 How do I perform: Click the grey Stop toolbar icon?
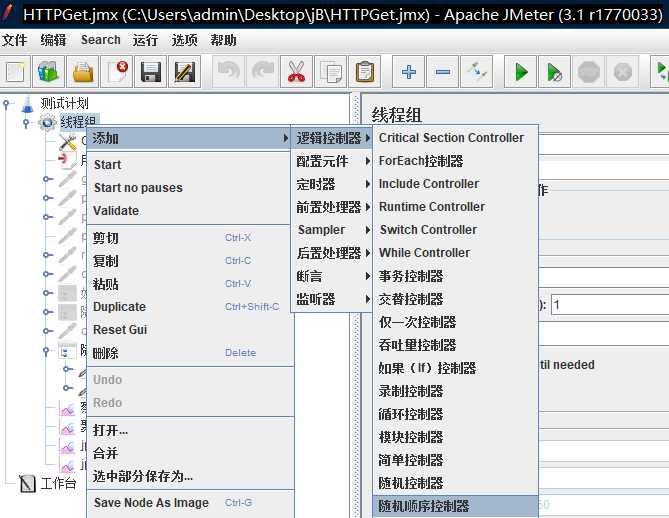point(589,72)
